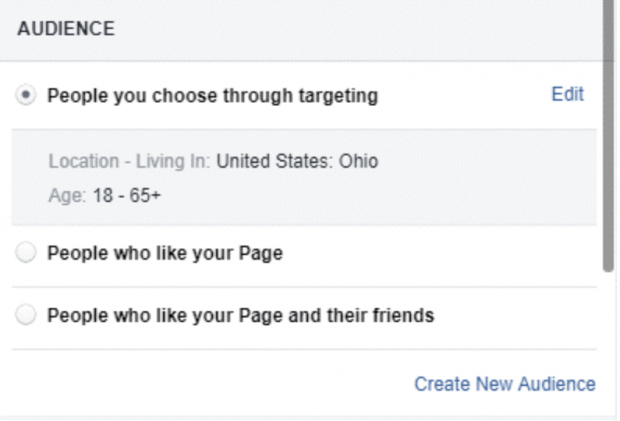This screenshot has height=421, width=620.
Task: Click the word "Audience" in the bottom link
Action: [x=557, y=384]
